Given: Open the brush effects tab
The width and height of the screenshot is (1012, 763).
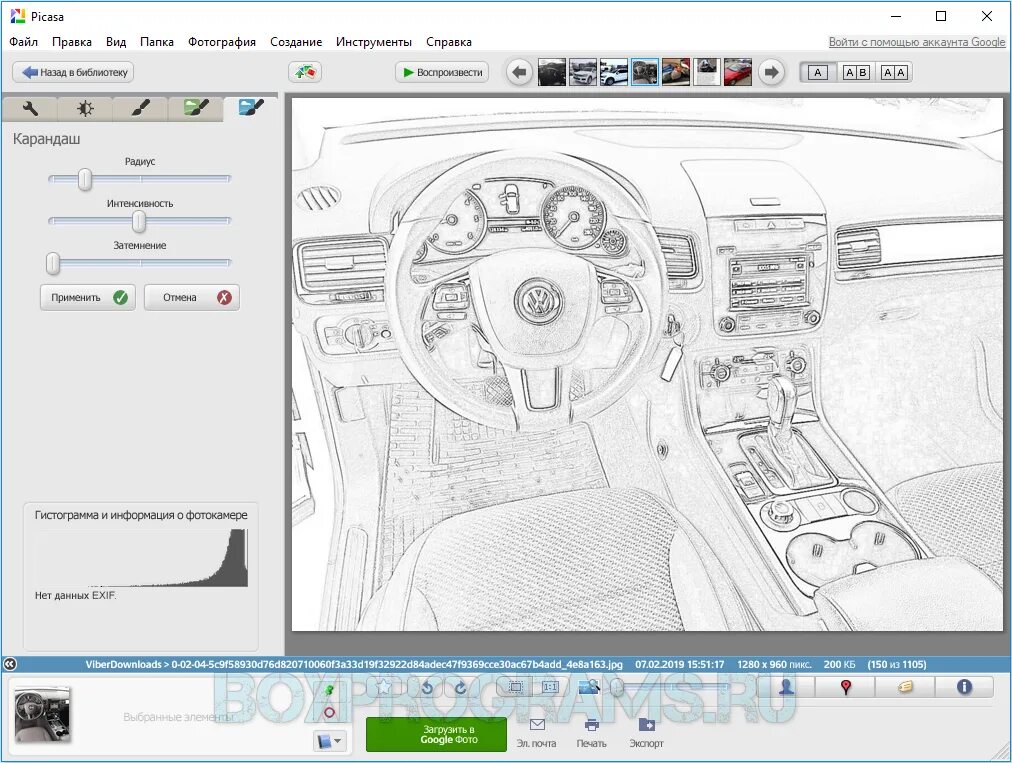Looking at the screenshot, I should coord(140,108).
